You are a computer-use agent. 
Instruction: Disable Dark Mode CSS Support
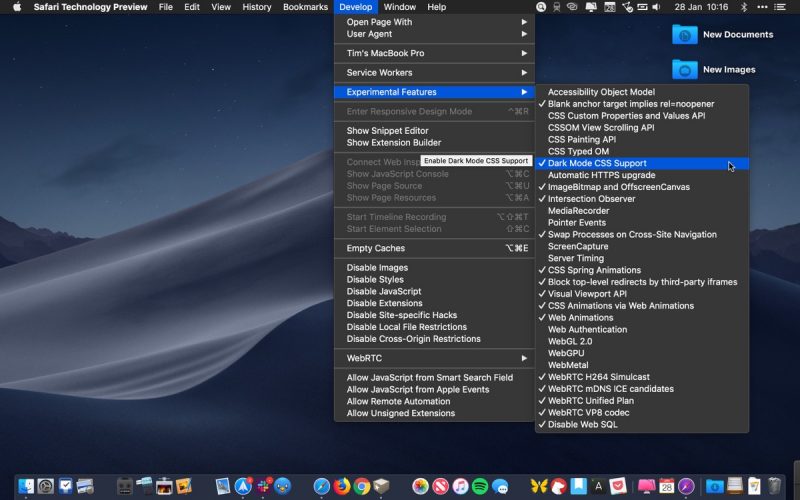[597, 163]
